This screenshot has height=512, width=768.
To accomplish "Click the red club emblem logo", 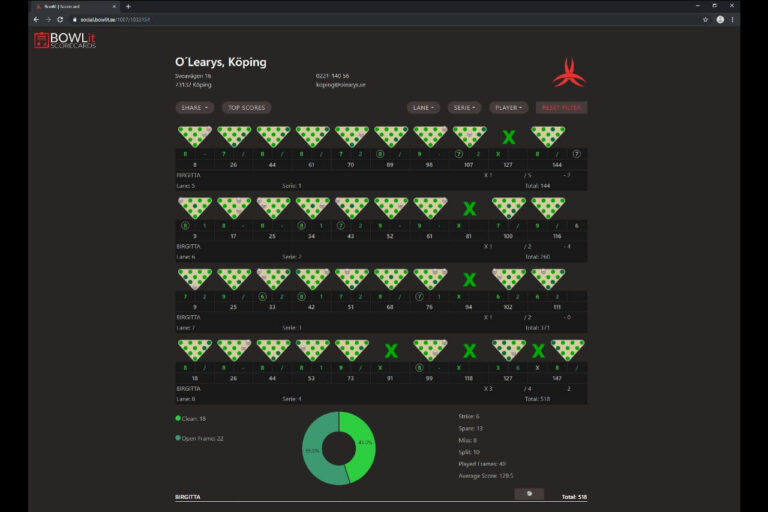I will [x=569, y=71].
